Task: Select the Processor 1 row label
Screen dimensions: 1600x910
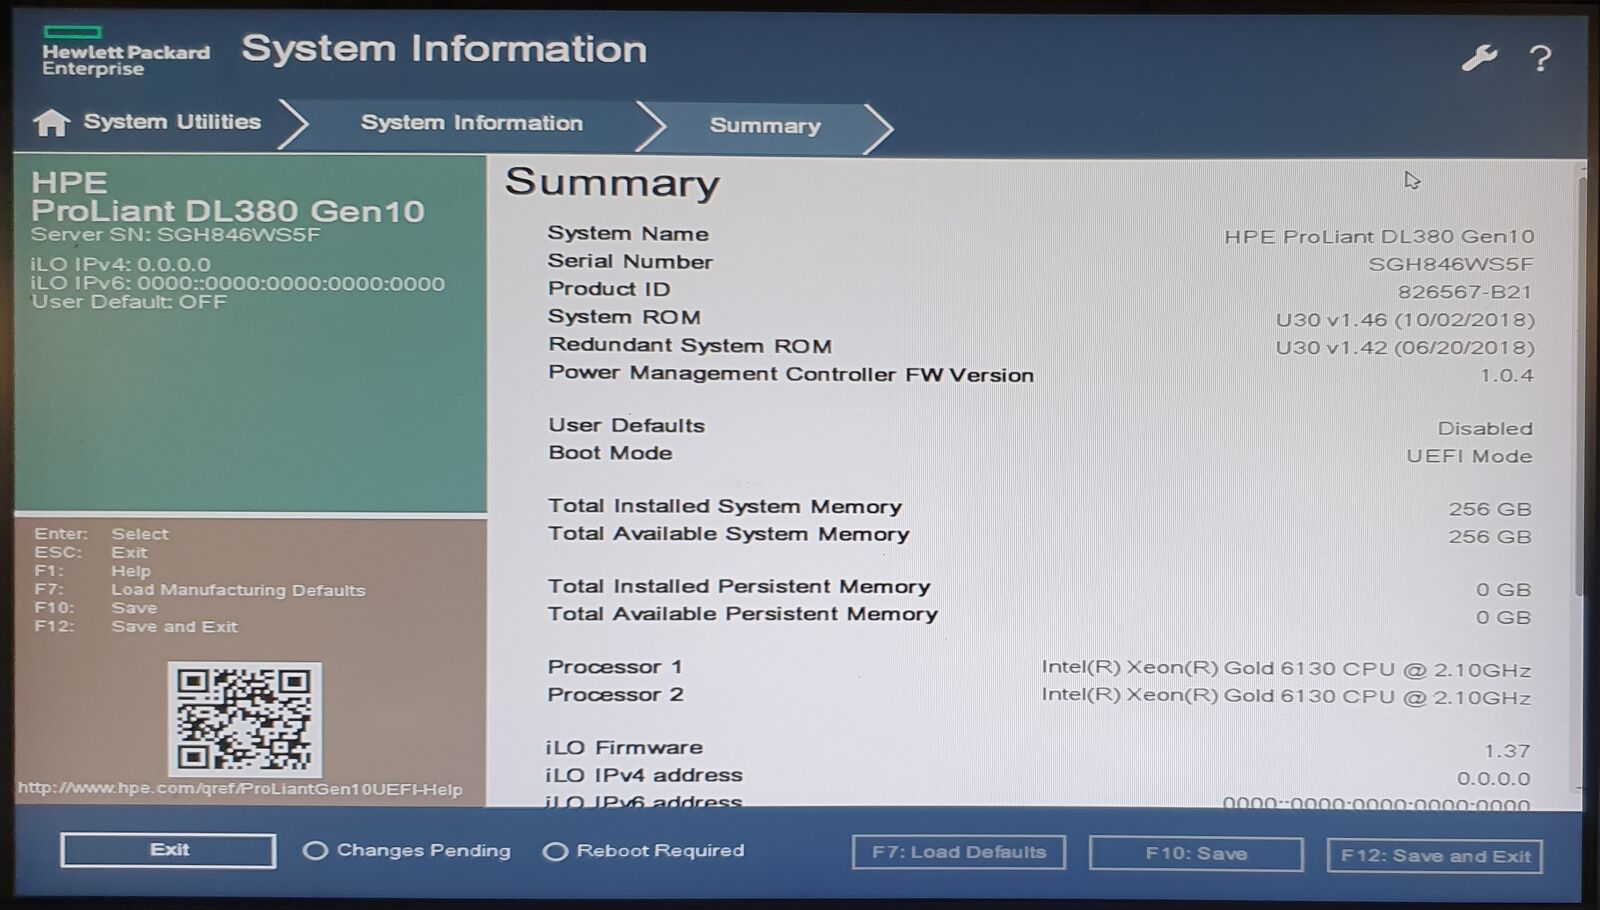Action: coord(615,667)
